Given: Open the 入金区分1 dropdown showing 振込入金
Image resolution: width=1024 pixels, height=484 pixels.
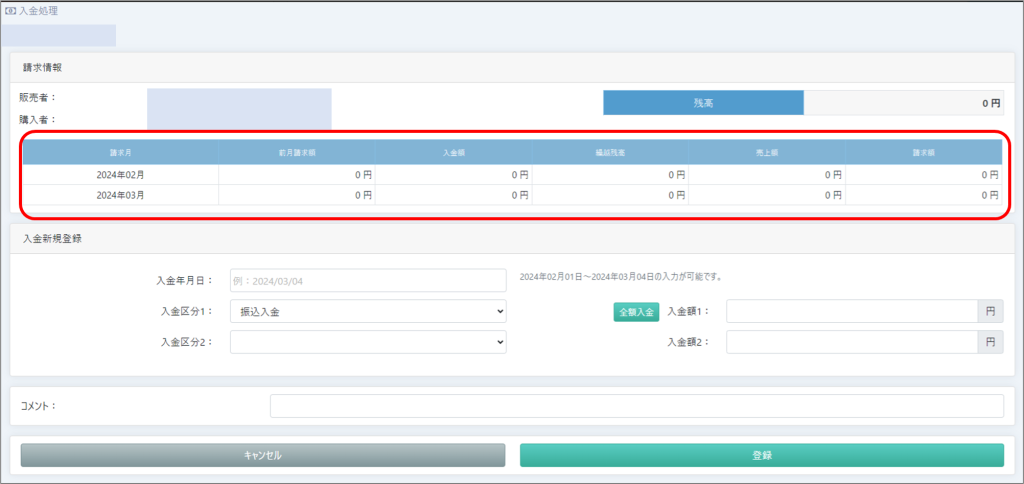Looking at the screenshot, I should click(368, 312).
